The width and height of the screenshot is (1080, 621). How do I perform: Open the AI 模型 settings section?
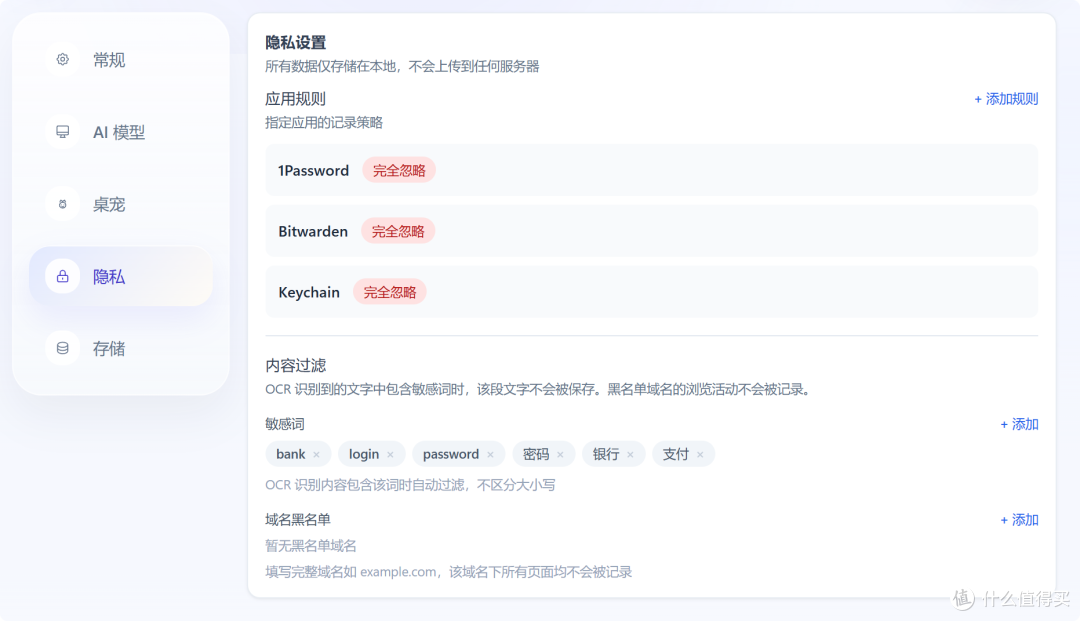(x=121, y=131)
